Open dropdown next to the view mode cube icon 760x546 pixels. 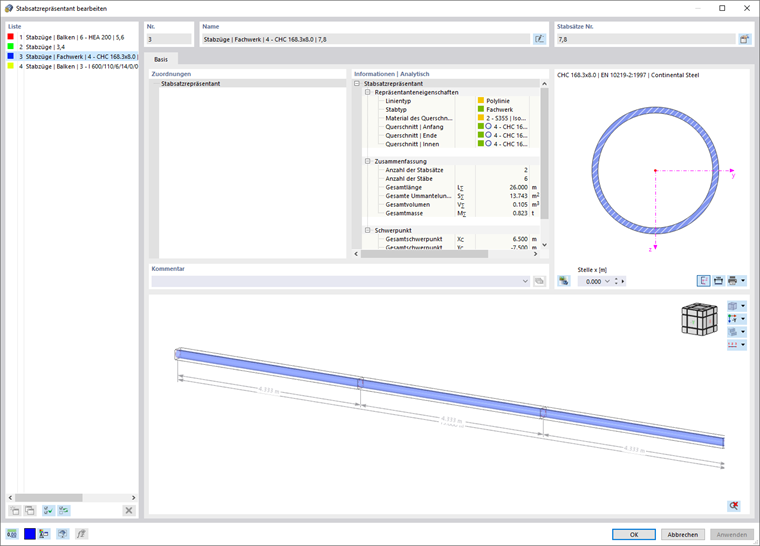tap(743, 306)
